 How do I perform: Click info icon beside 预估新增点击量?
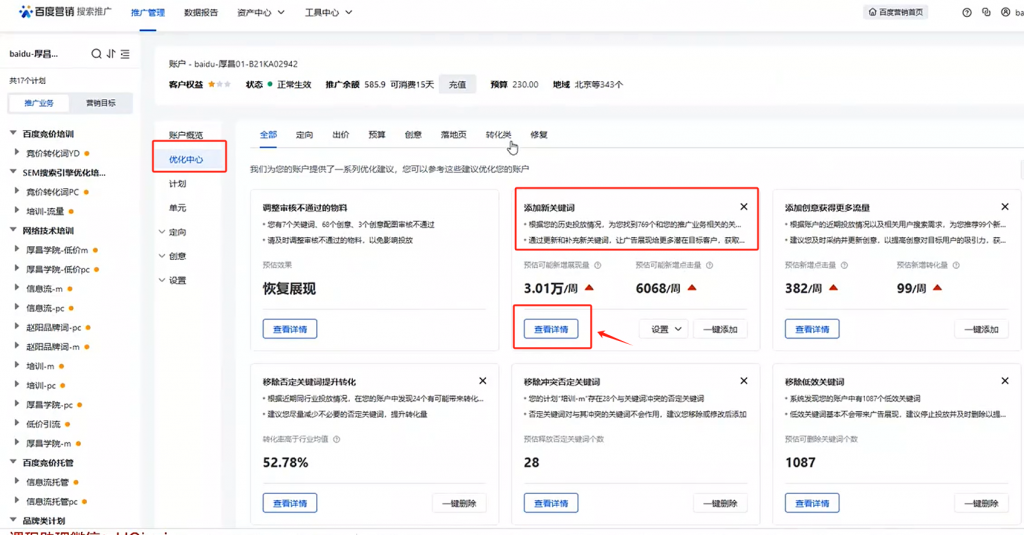pyautogui.click(x=844, y=265)
